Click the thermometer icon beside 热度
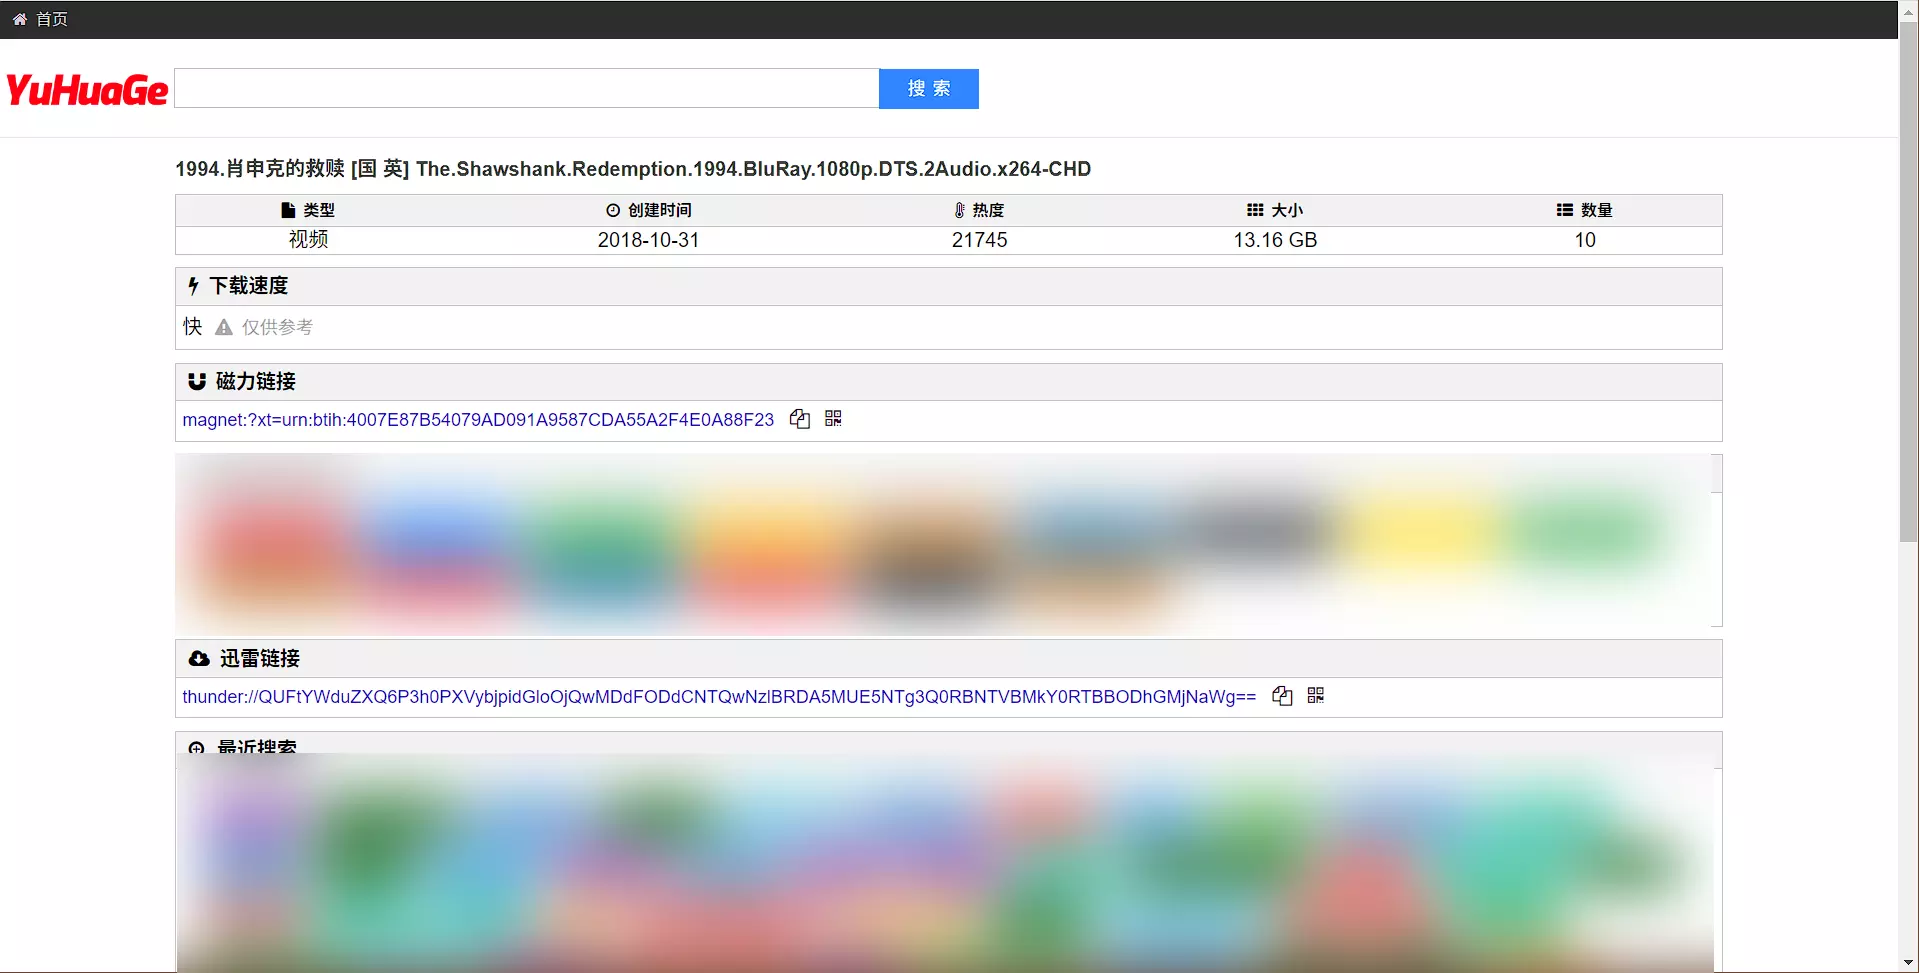This screenshot has height=973, width=1919. pyautogui.click(x=959, y=210)
